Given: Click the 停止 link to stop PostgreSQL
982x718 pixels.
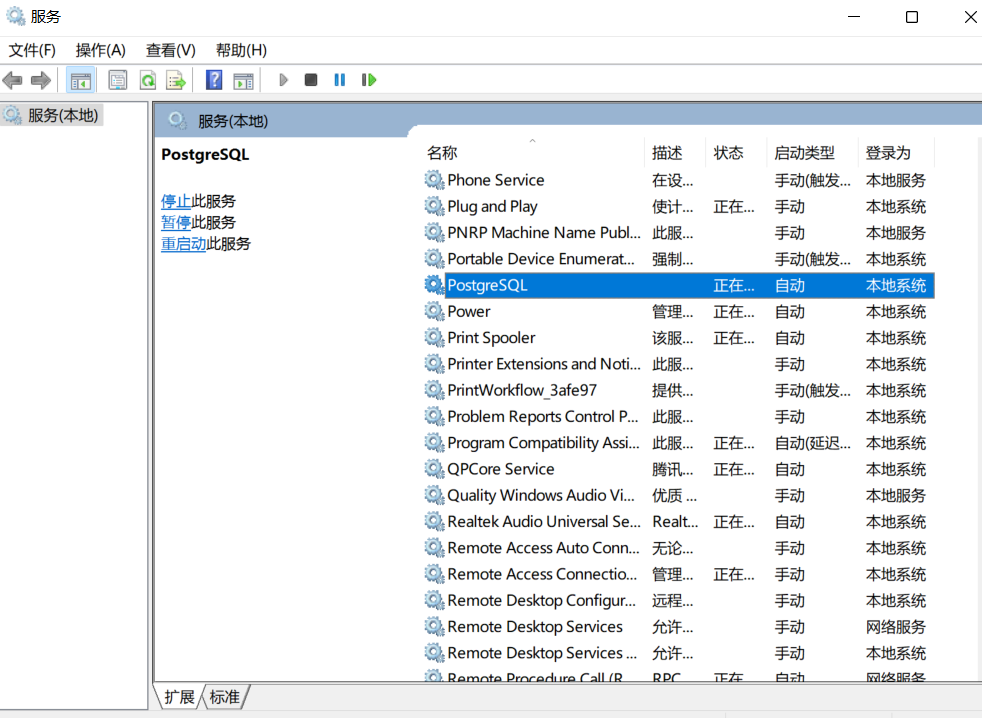Looking at the screenshot, I should pyautogui.click(x=174, y=201).
